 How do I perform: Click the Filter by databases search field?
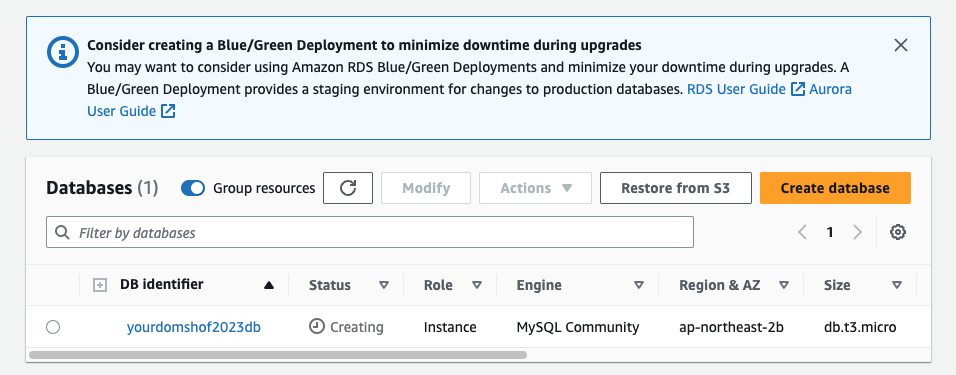pyautogui.click(x=369, y=232)
